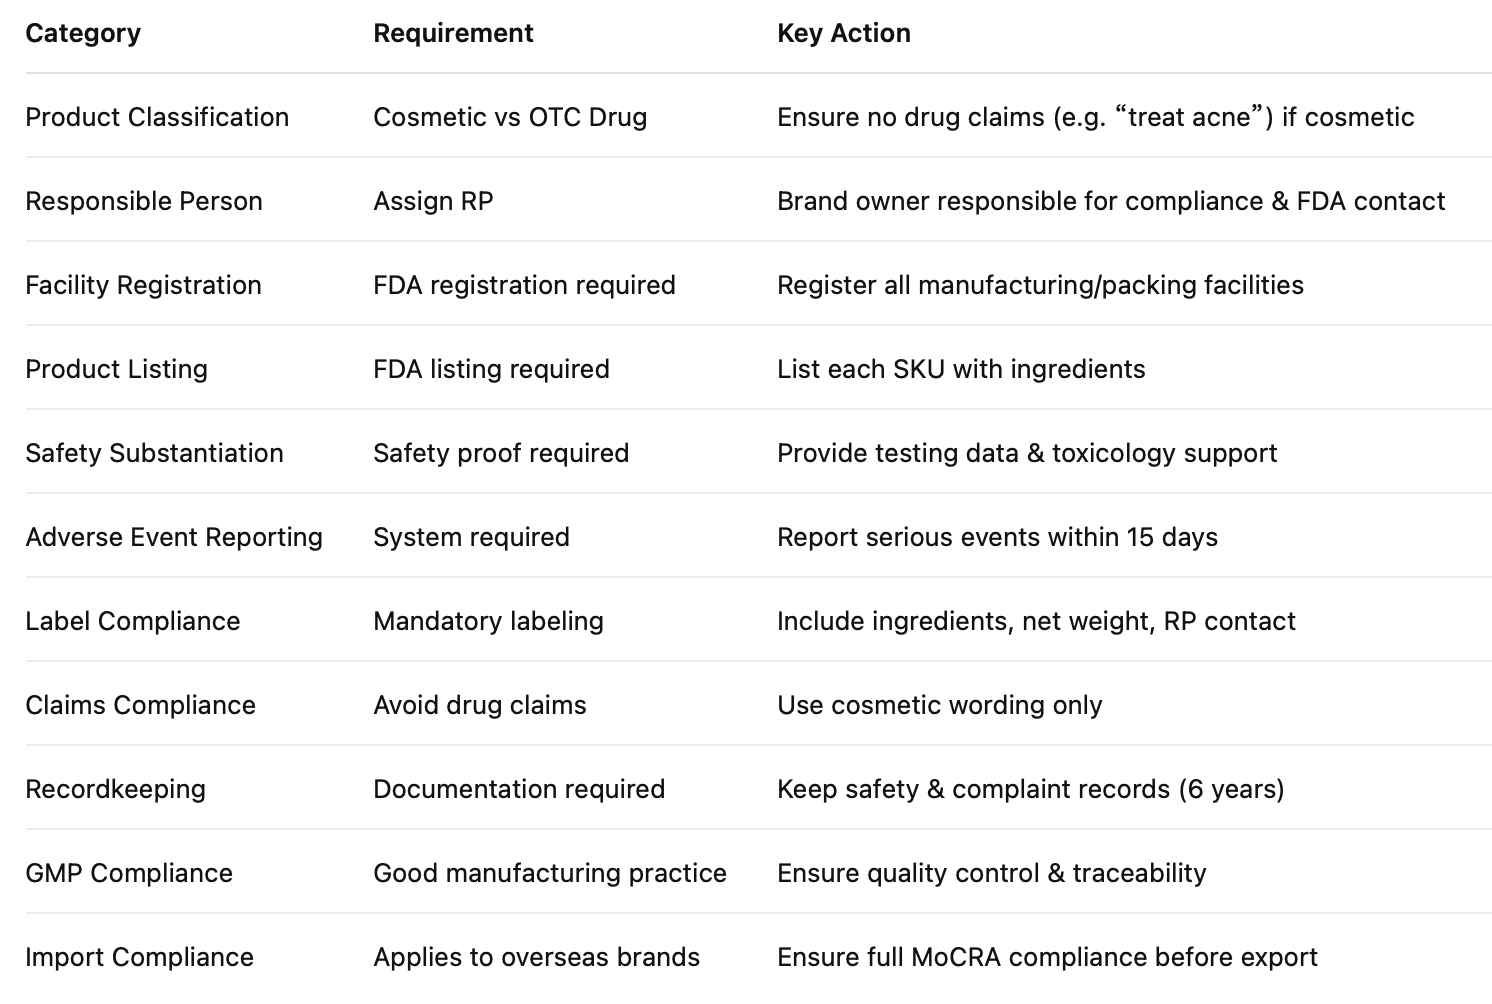This screenshot has width=1492, height=1004.
Task: Click List each SKU with ingredients
Action: click(961, 369)
